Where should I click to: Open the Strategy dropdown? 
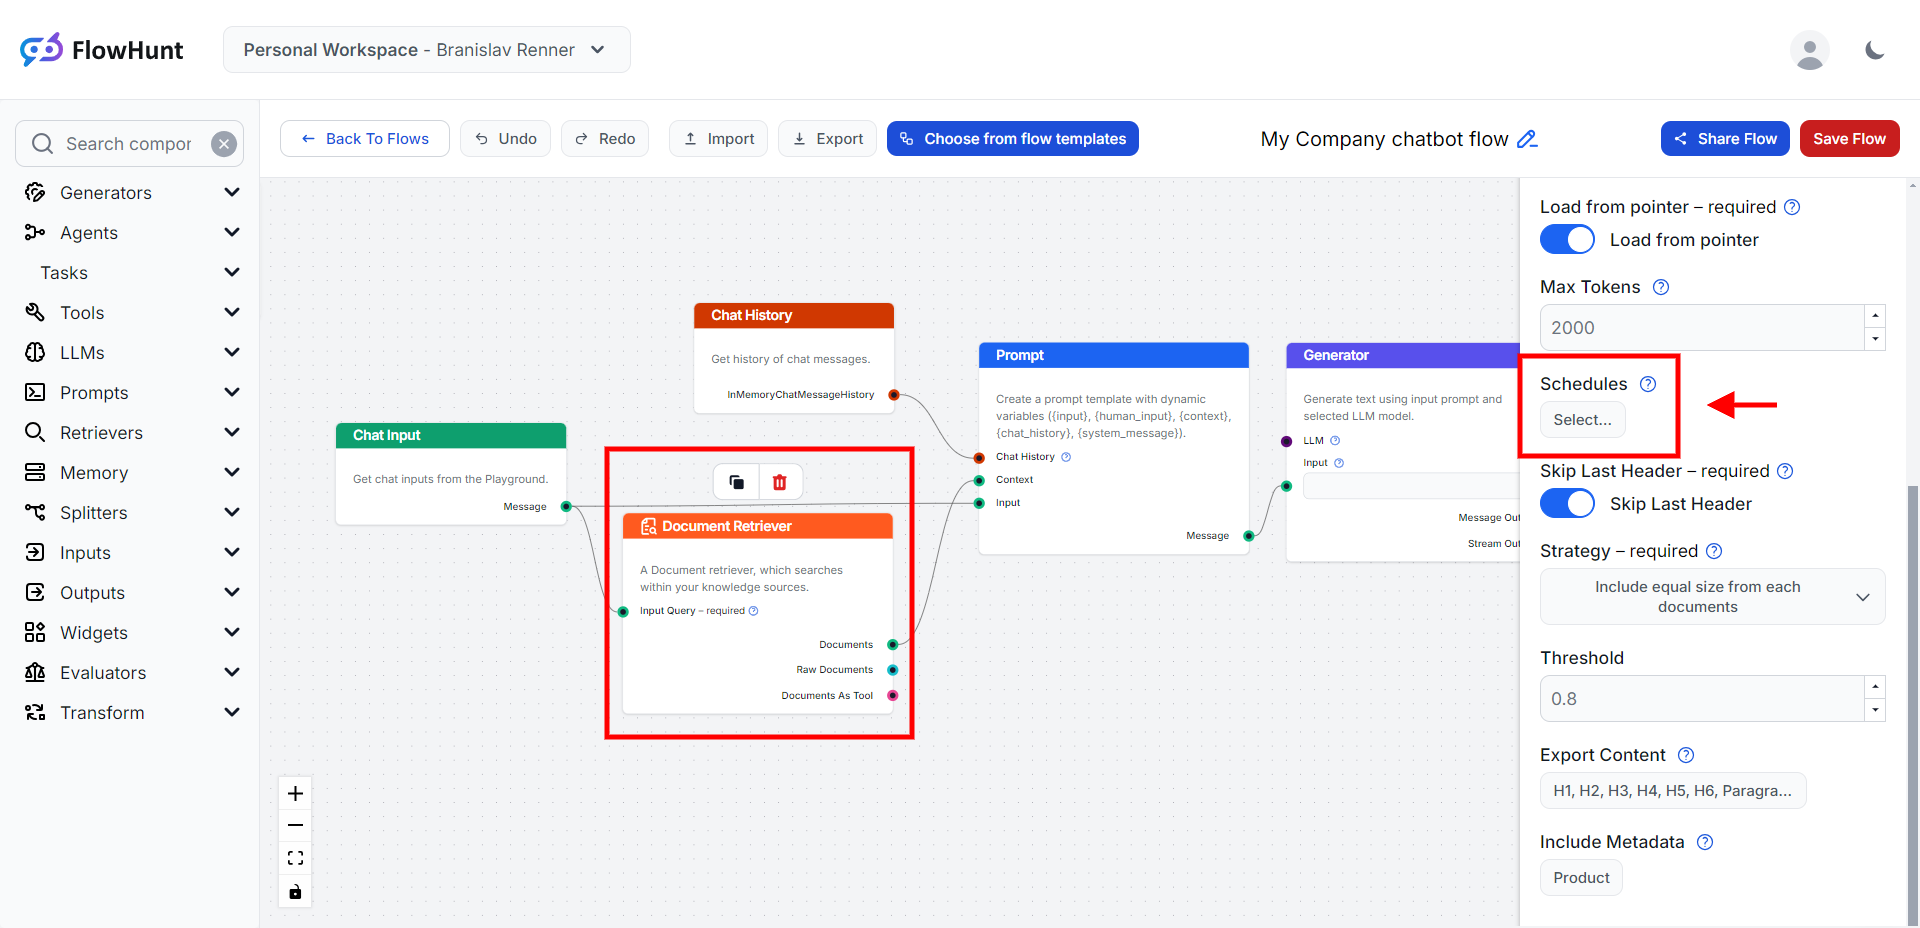(1712, 597)
